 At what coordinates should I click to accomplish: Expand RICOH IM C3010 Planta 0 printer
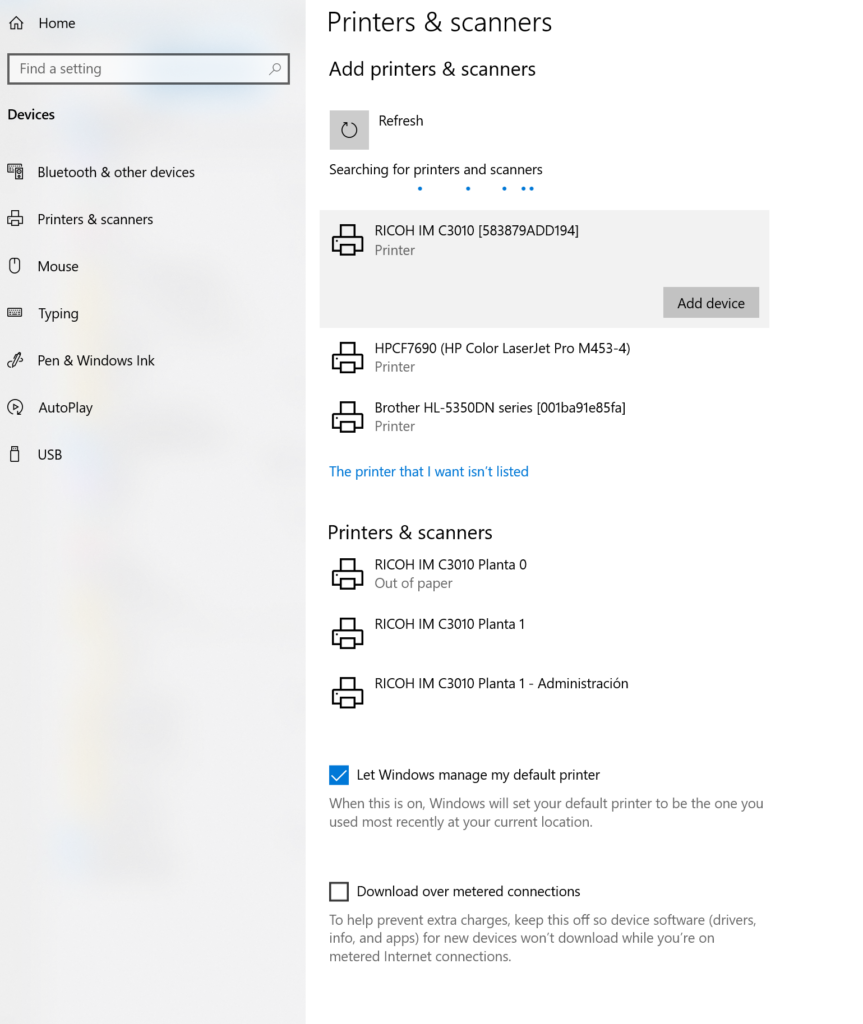pyautogui.click(x=450, y=573)
